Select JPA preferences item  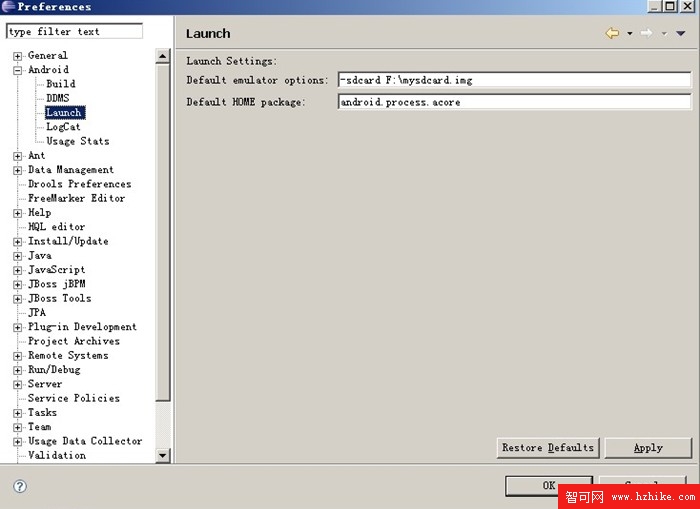click(37, 313)
